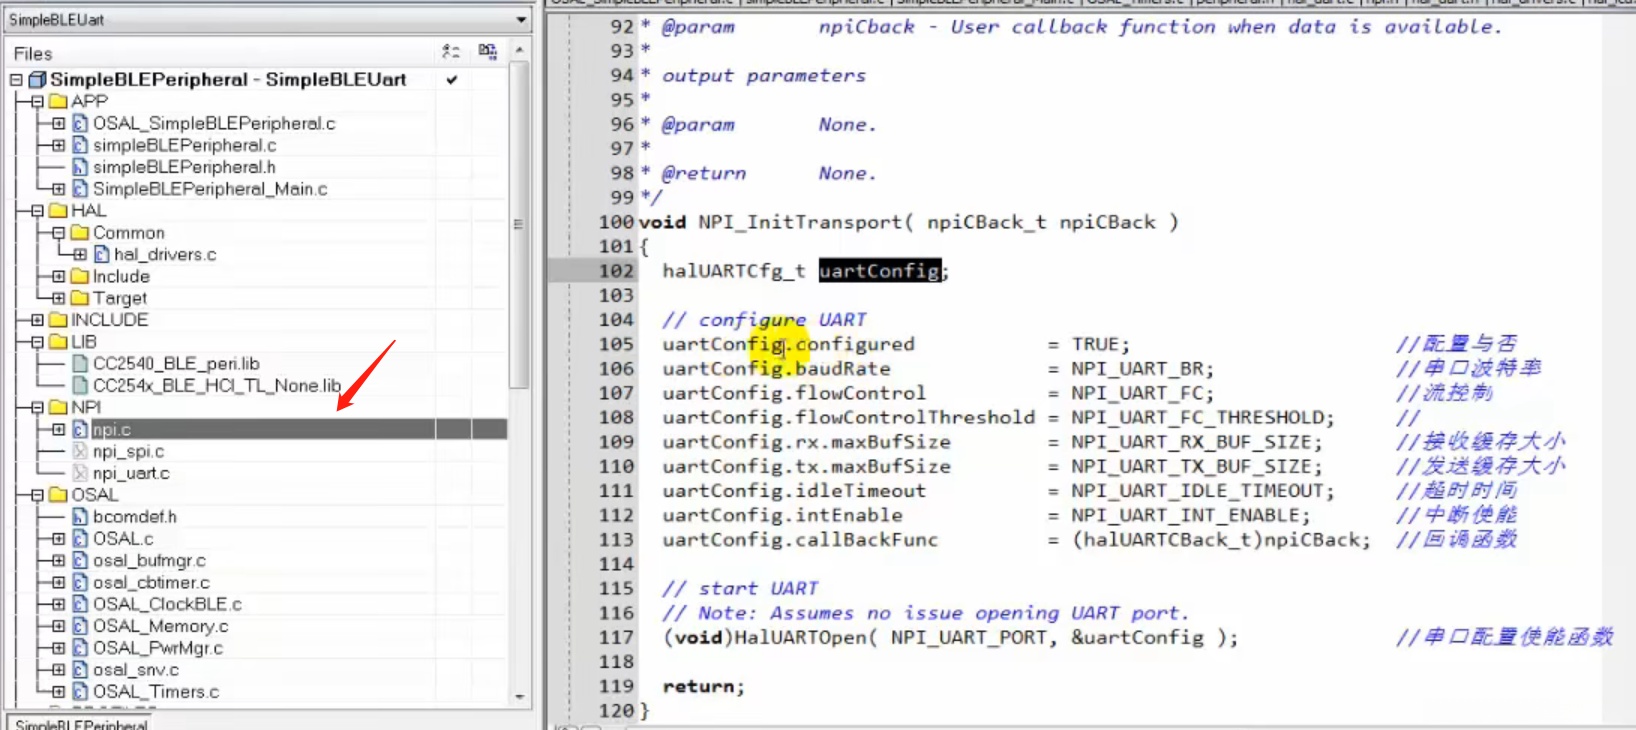Select the hal_drivers.c file name

(165, 254)
